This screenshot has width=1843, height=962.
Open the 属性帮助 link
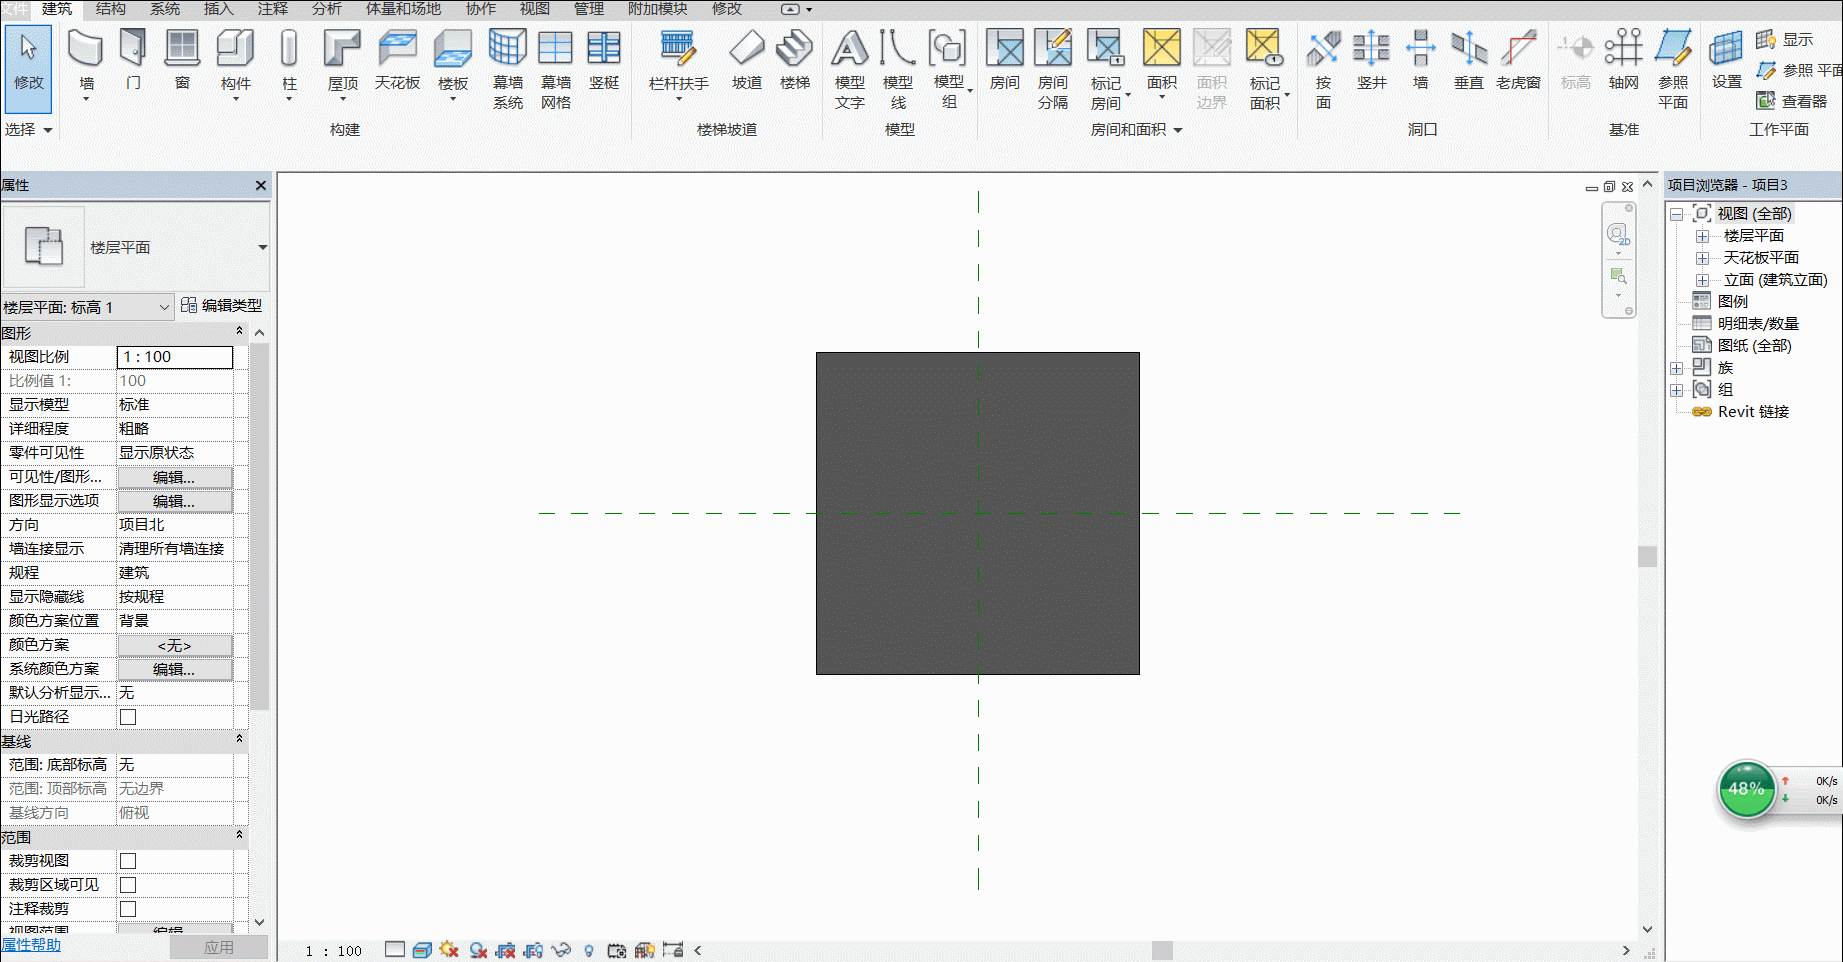click(x=31, y=945)
